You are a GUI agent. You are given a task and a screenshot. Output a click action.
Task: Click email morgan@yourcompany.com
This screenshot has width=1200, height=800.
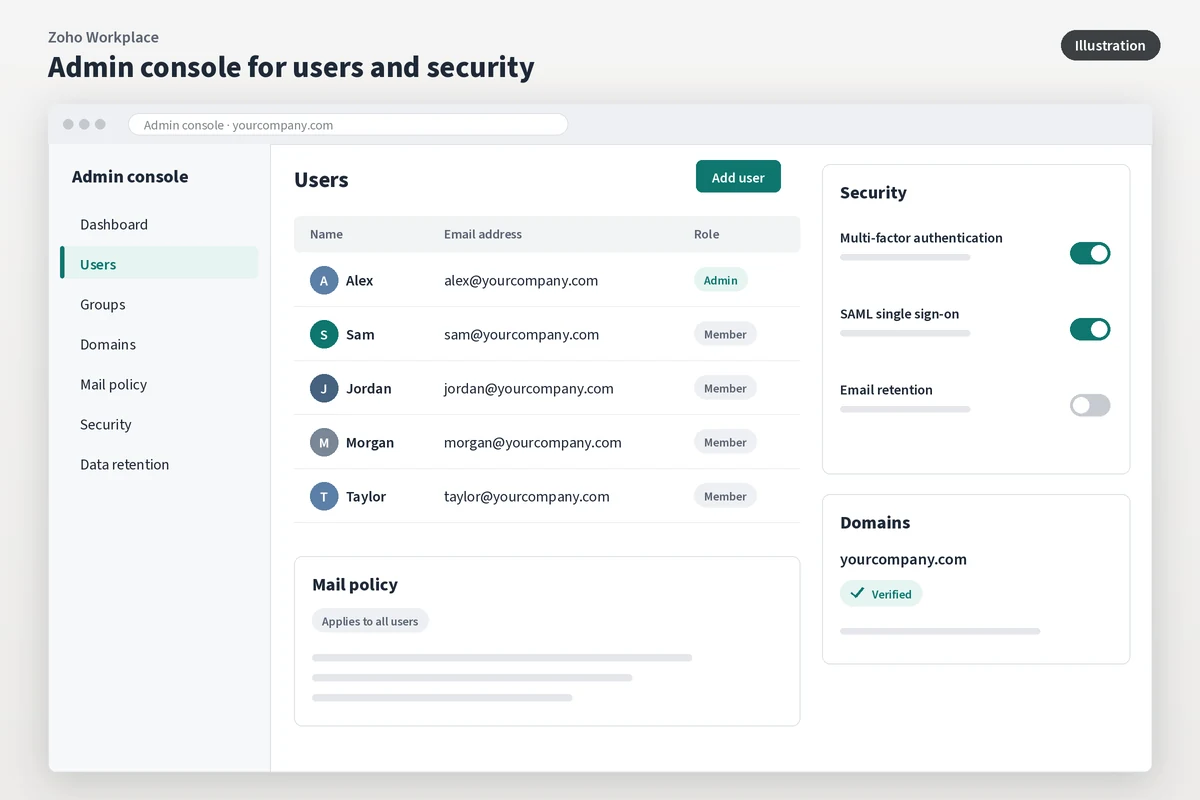[x=533, y=442]
